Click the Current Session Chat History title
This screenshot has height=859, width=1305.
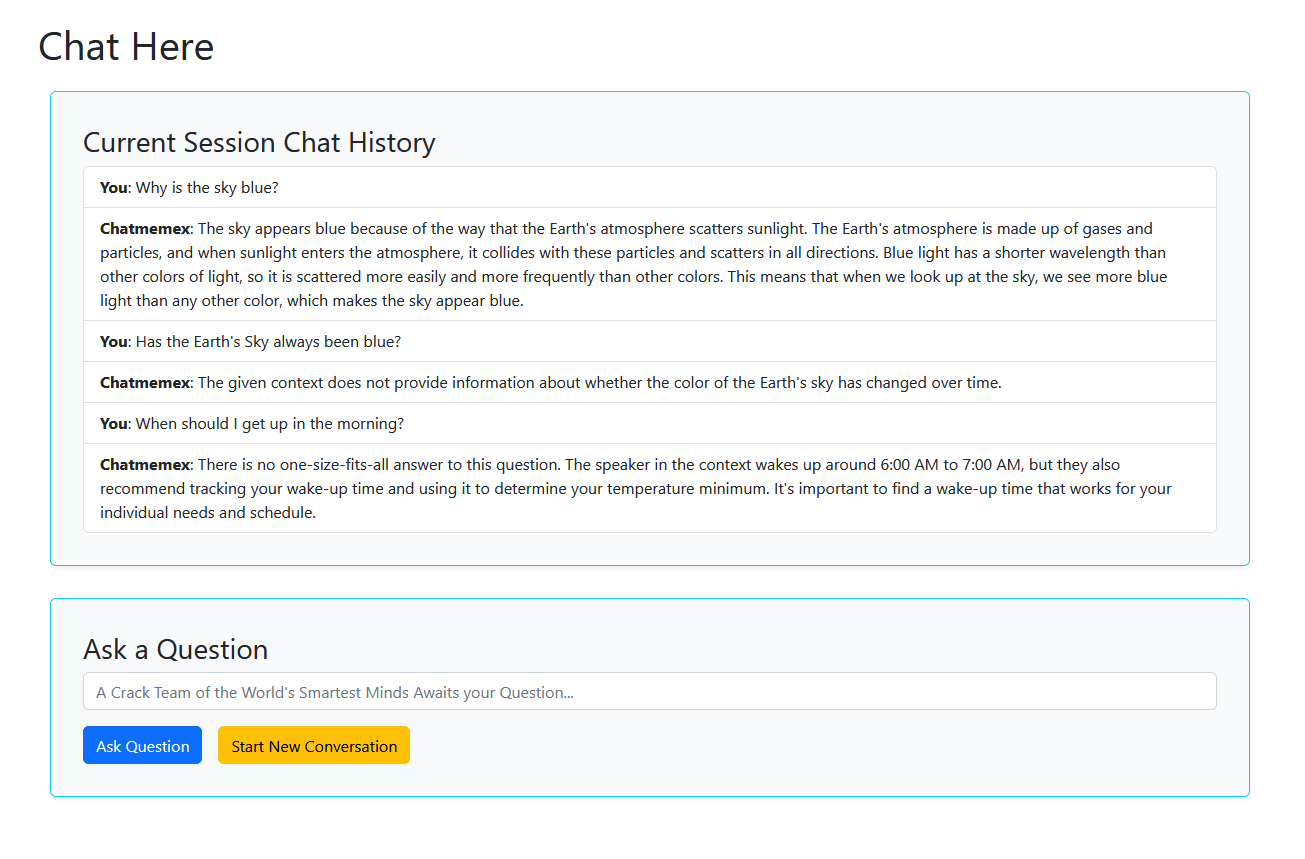[x=259, y=142]
